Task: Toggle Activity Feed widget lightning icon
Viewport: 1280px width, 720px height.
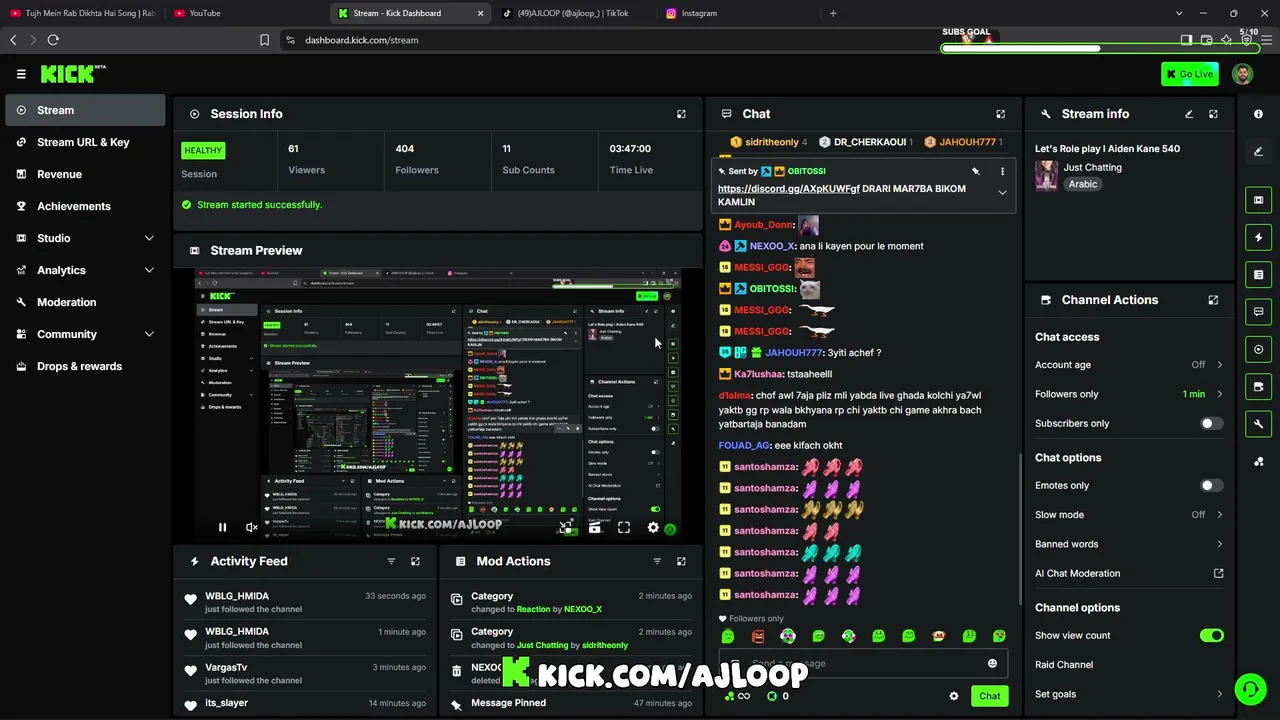Action: click(1258, 237)
